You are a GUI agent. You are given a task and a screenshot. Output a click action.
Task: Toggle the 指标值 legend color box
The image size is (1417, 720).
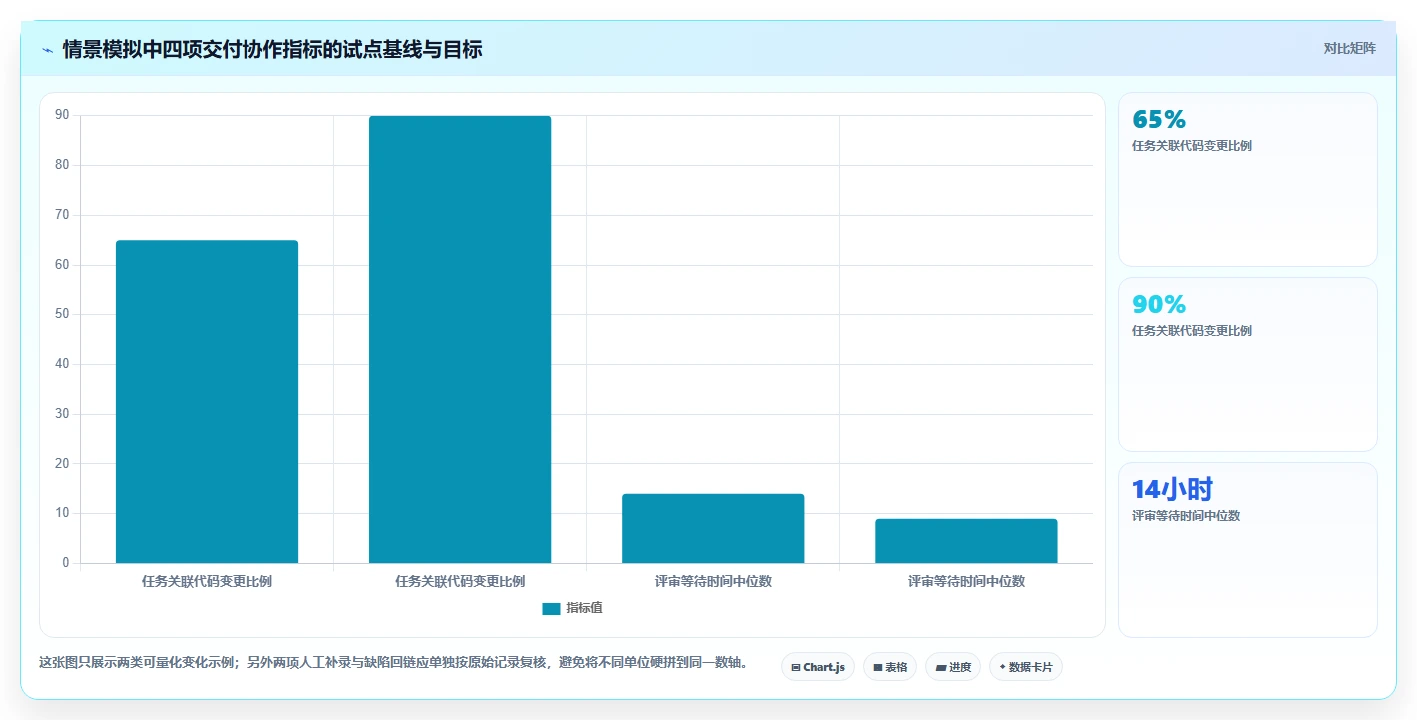551,609
